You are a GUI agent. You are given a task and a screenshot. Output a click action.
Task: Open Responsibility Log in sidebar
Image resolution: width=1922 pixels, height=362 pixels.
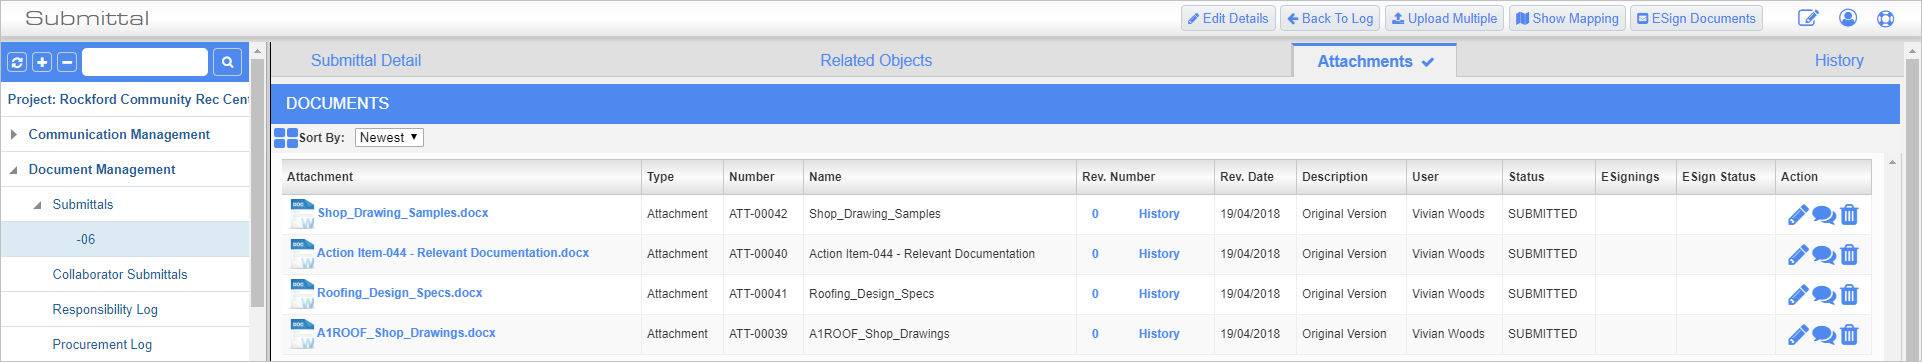105,309
